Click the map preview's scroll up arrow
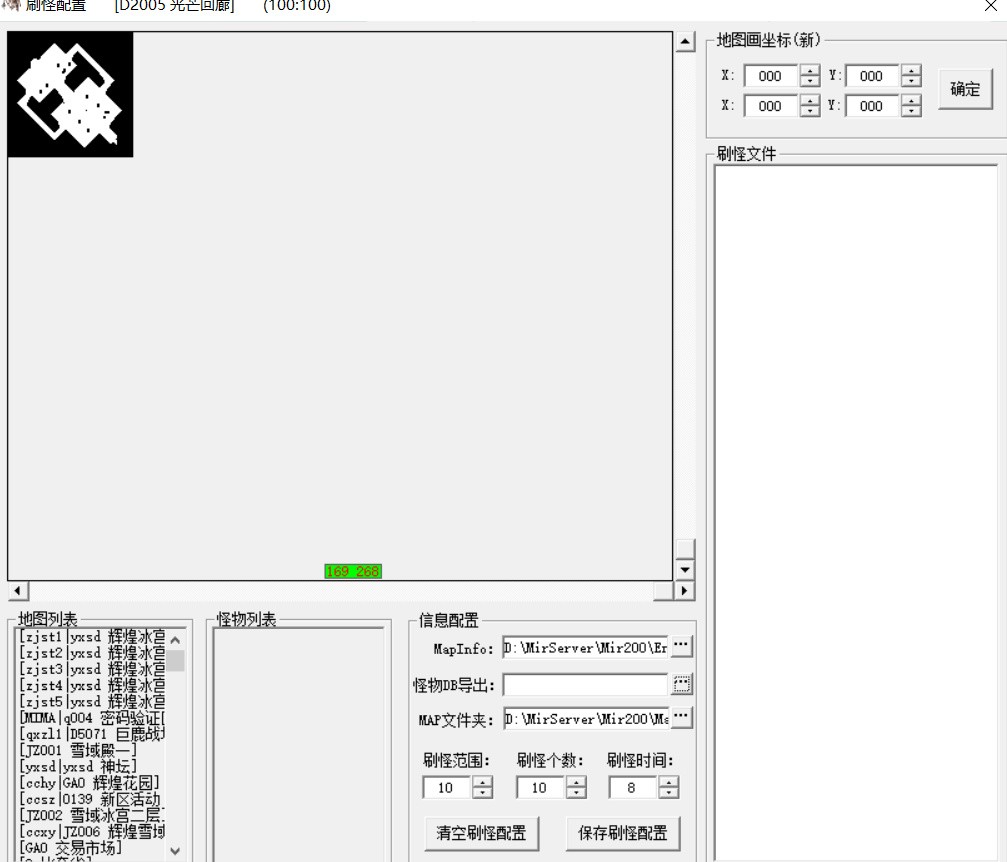The height and width of the screenshot is (862, 1007). pos(685,42)
